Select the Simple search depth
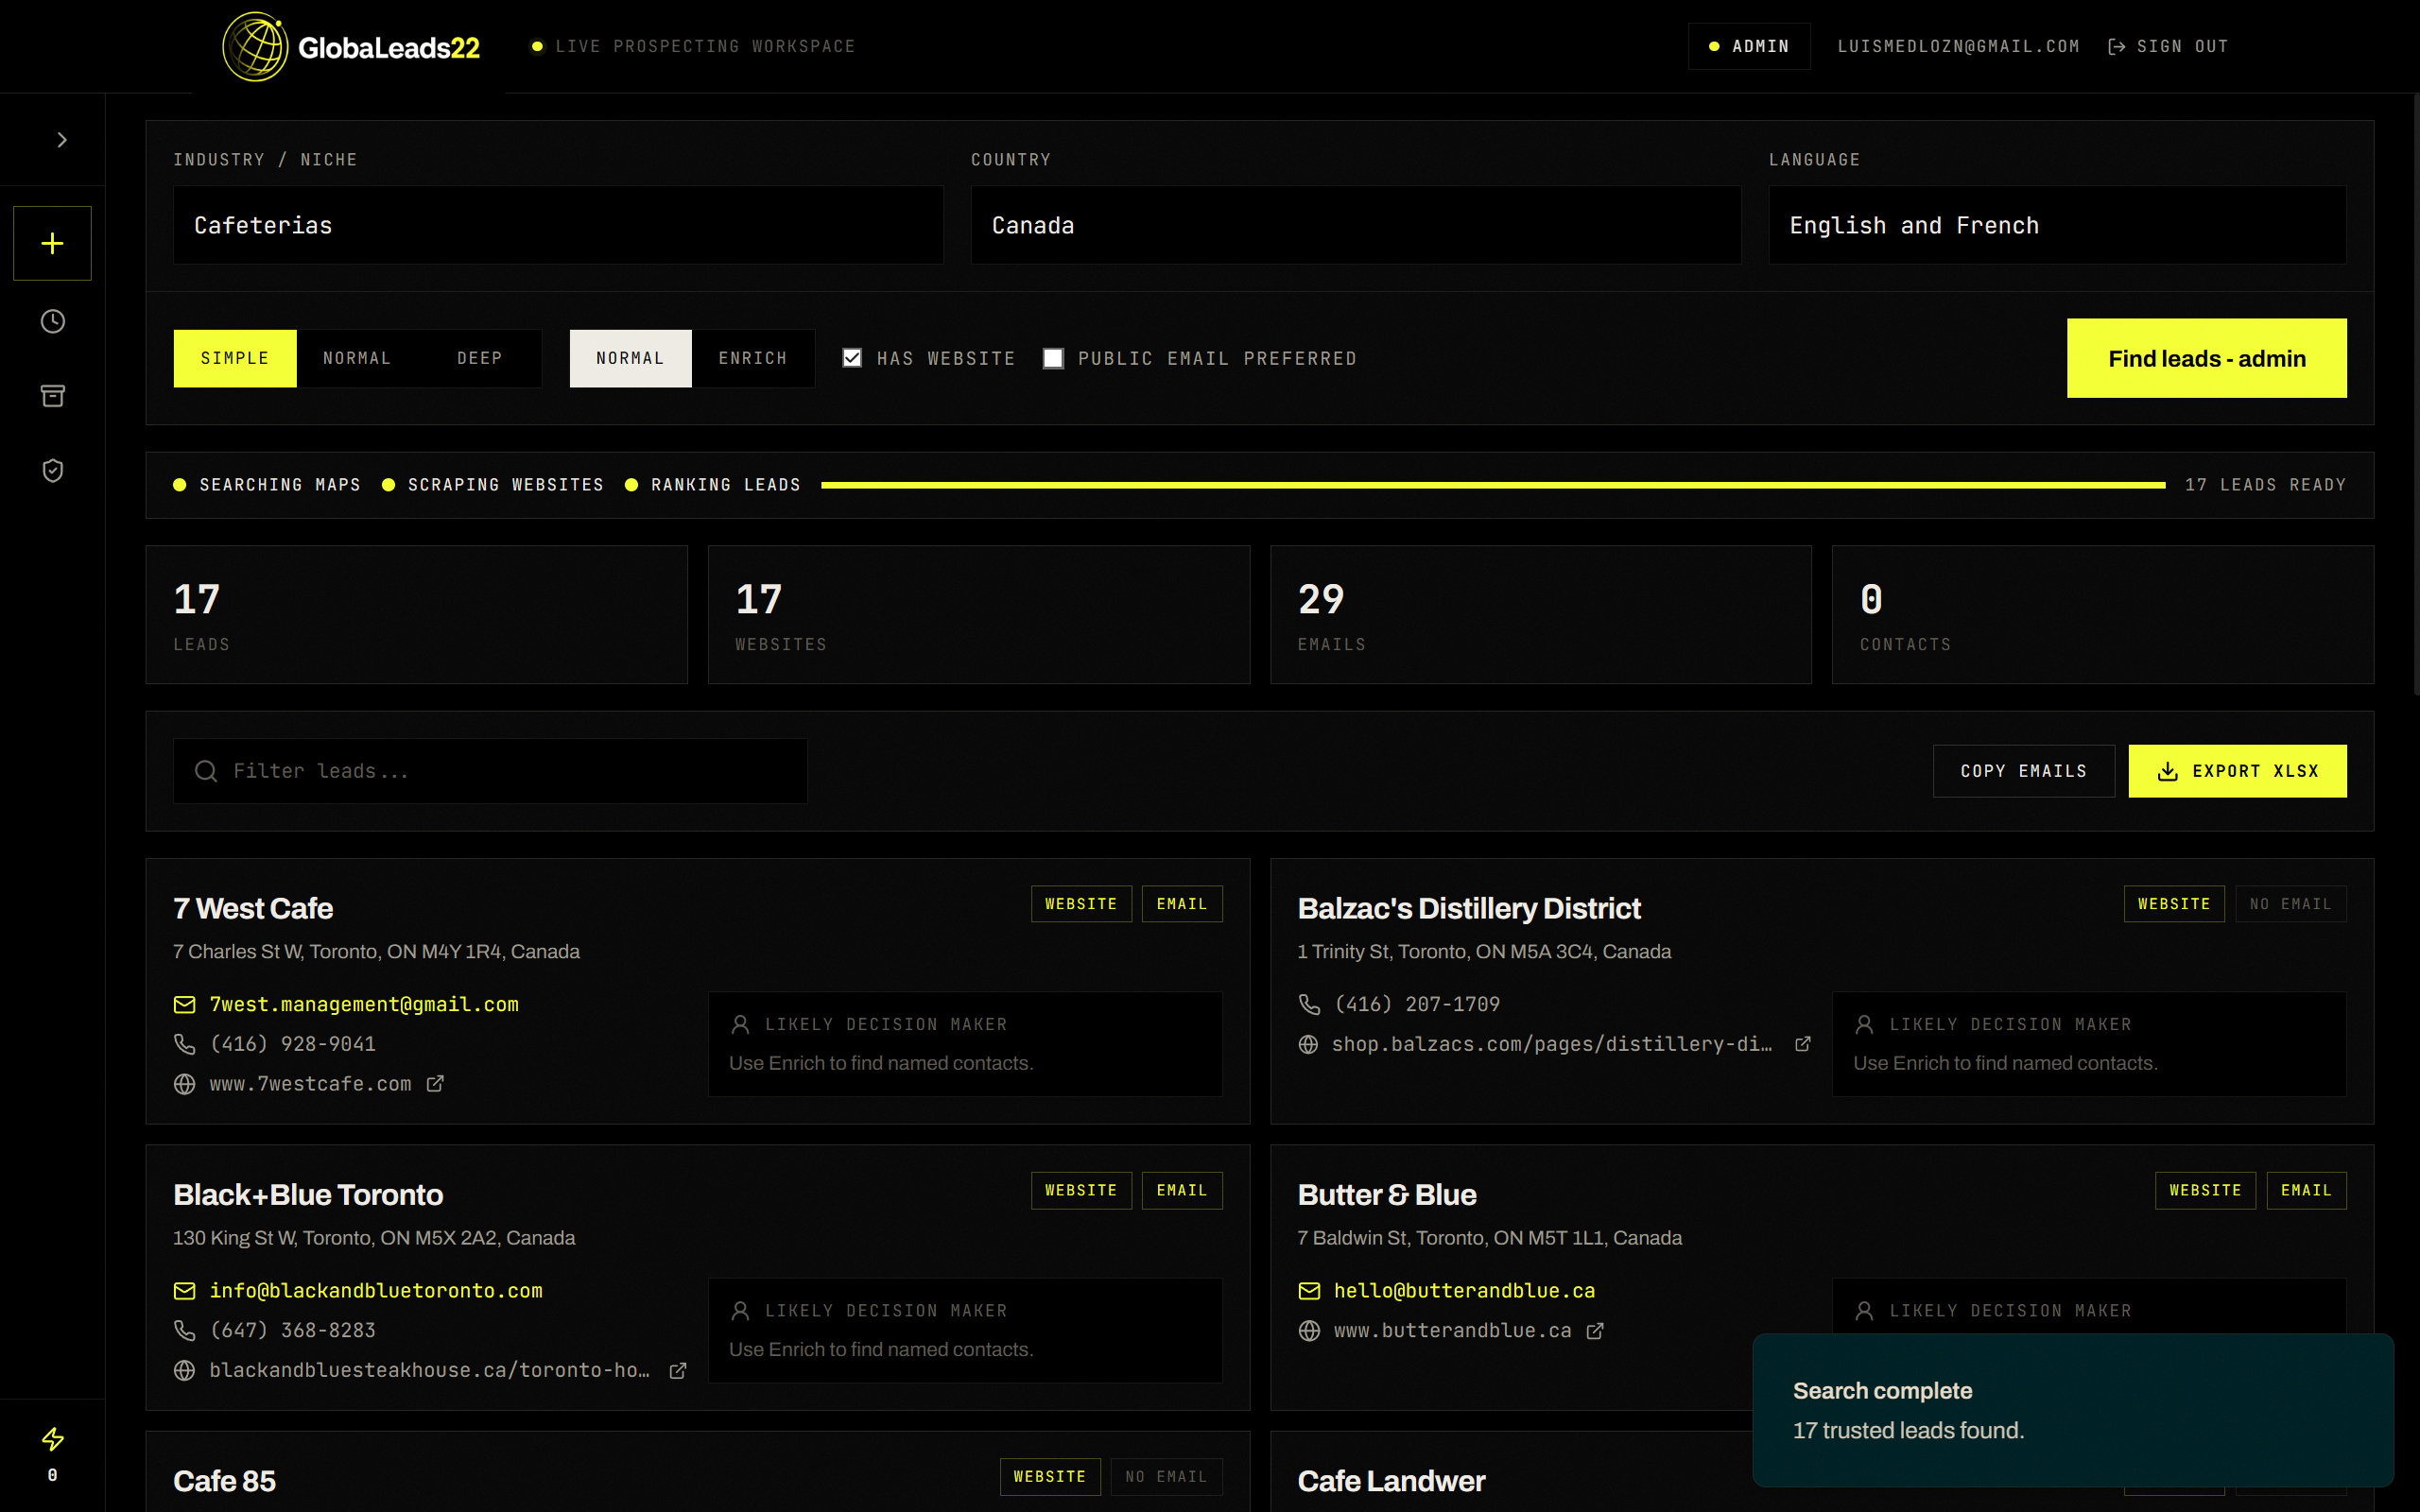The width and height of the screenshot is (2420, 1512). [235, 358]
